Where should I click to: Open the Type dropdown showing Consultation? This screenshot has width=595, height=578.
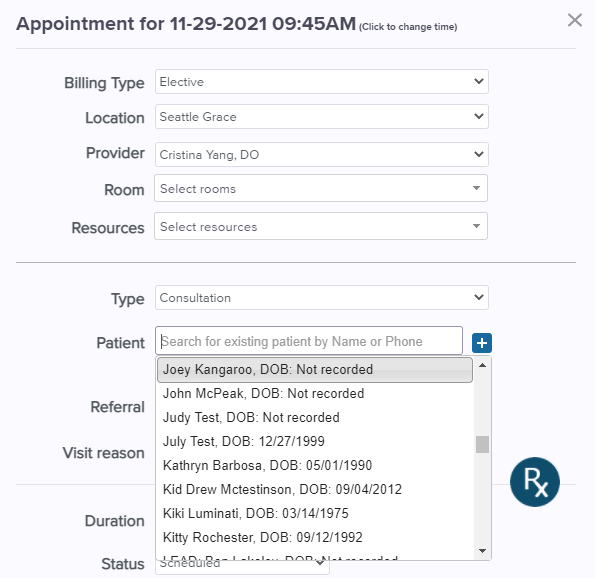pos(321,298)
